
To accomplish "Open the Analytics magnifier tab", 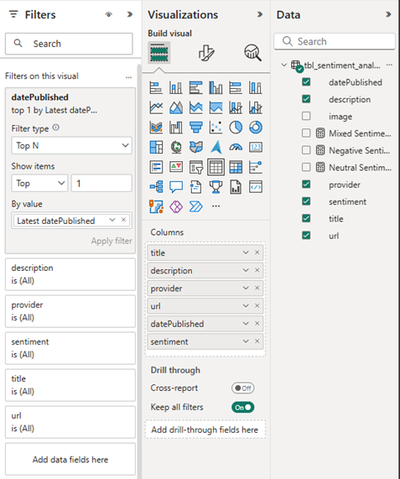I will (253, 53).
